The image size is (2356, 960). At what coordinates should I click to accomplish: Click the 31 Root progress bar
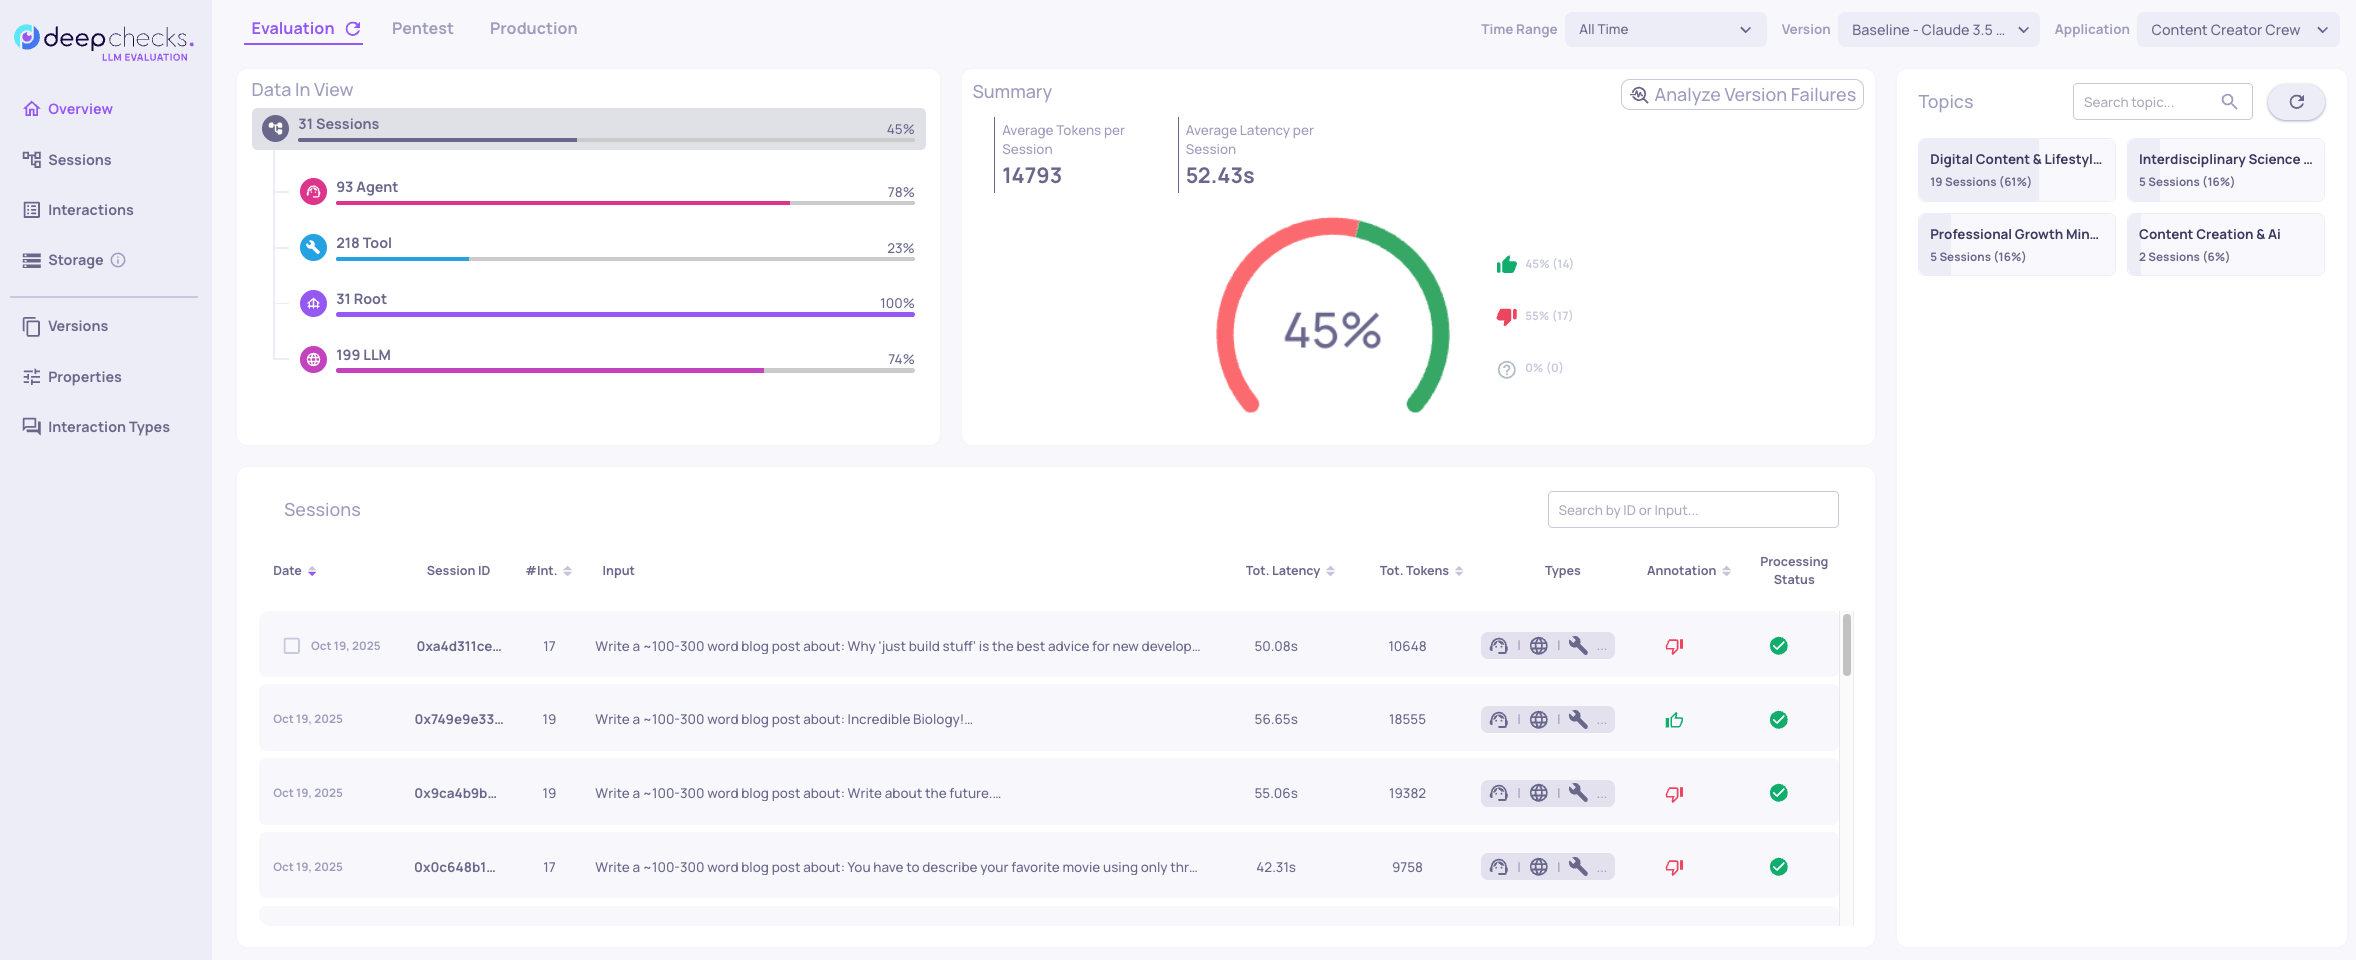[x=625, y=315]
